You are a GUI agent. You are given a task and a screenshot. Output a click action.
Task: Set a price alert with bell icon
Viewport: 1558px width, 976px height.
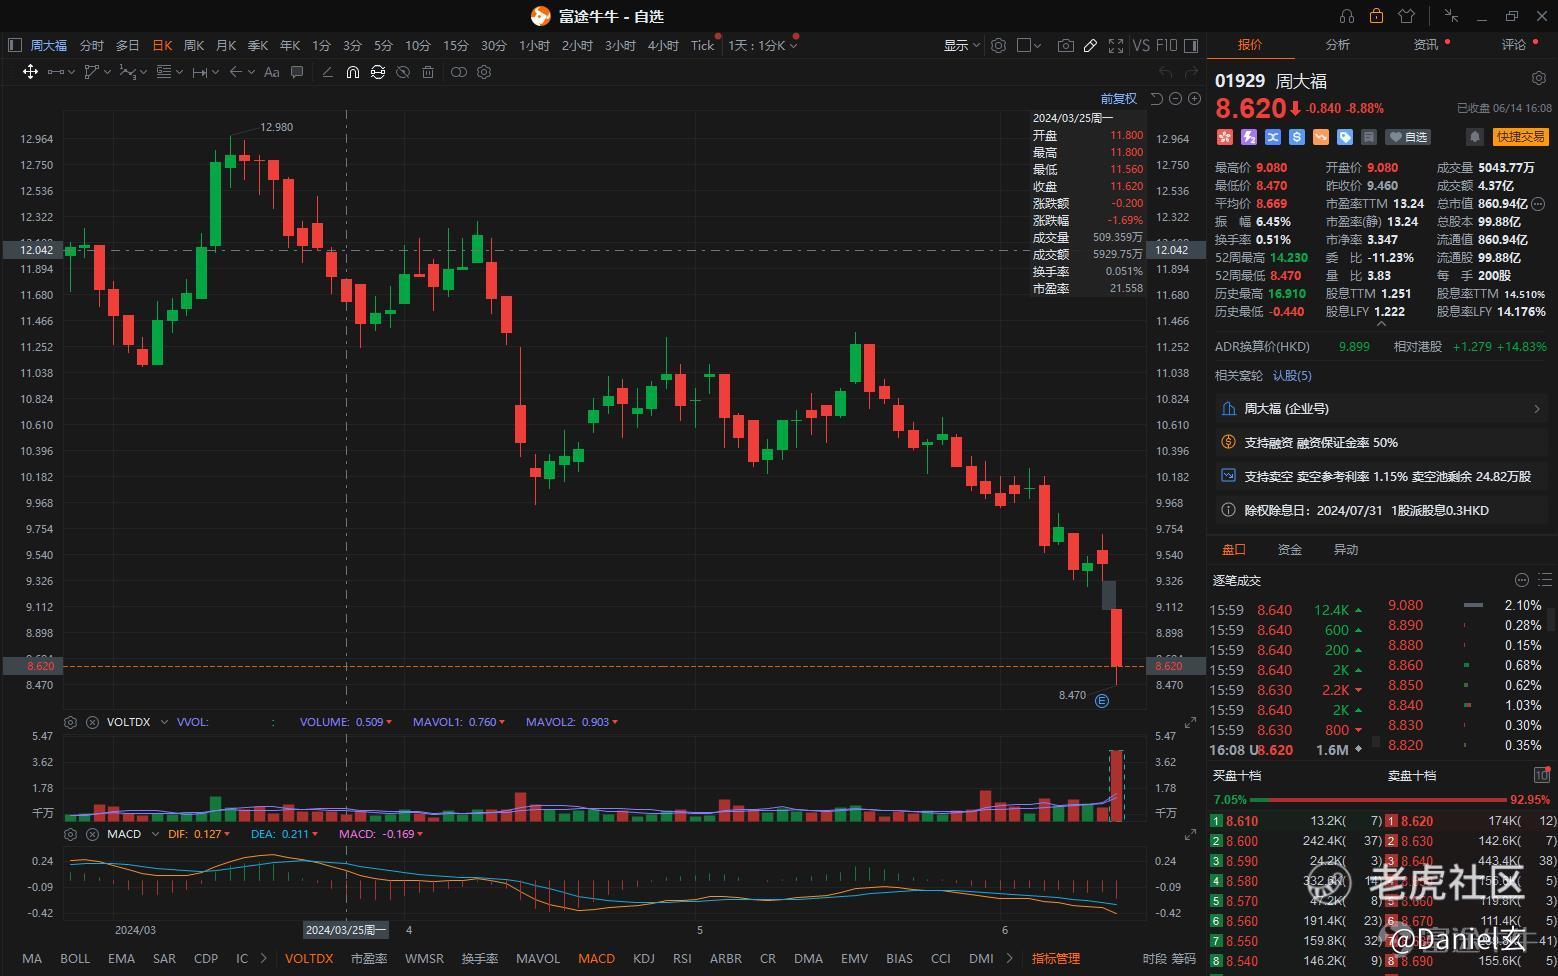tap(1474, 137)
